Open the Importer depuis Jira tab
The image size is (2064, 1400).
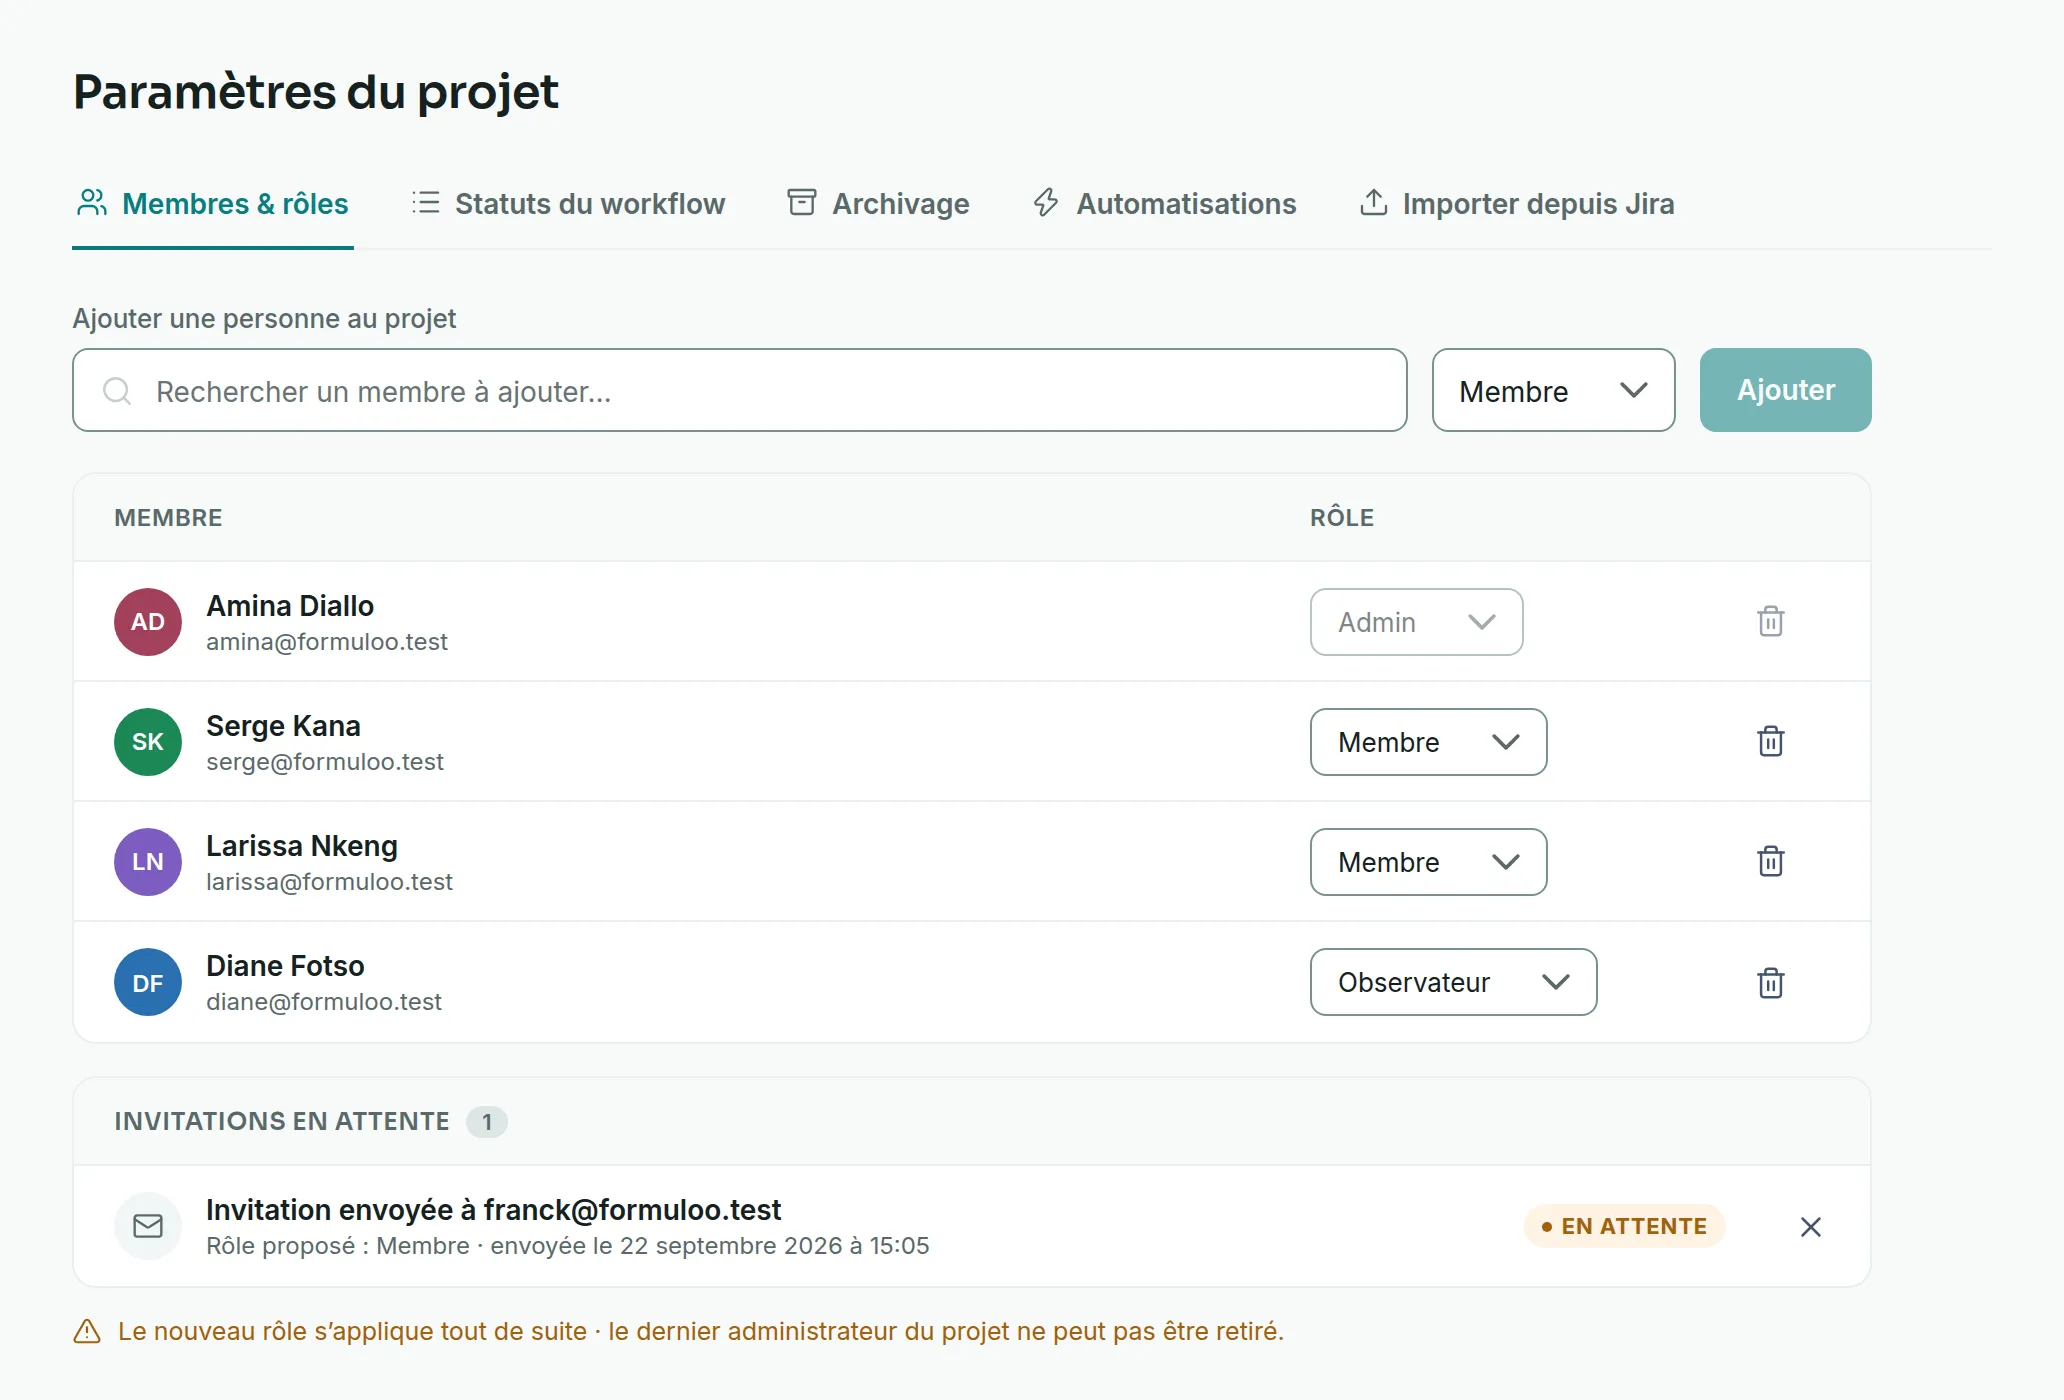pyautogui.click(x=1517, y=204)
